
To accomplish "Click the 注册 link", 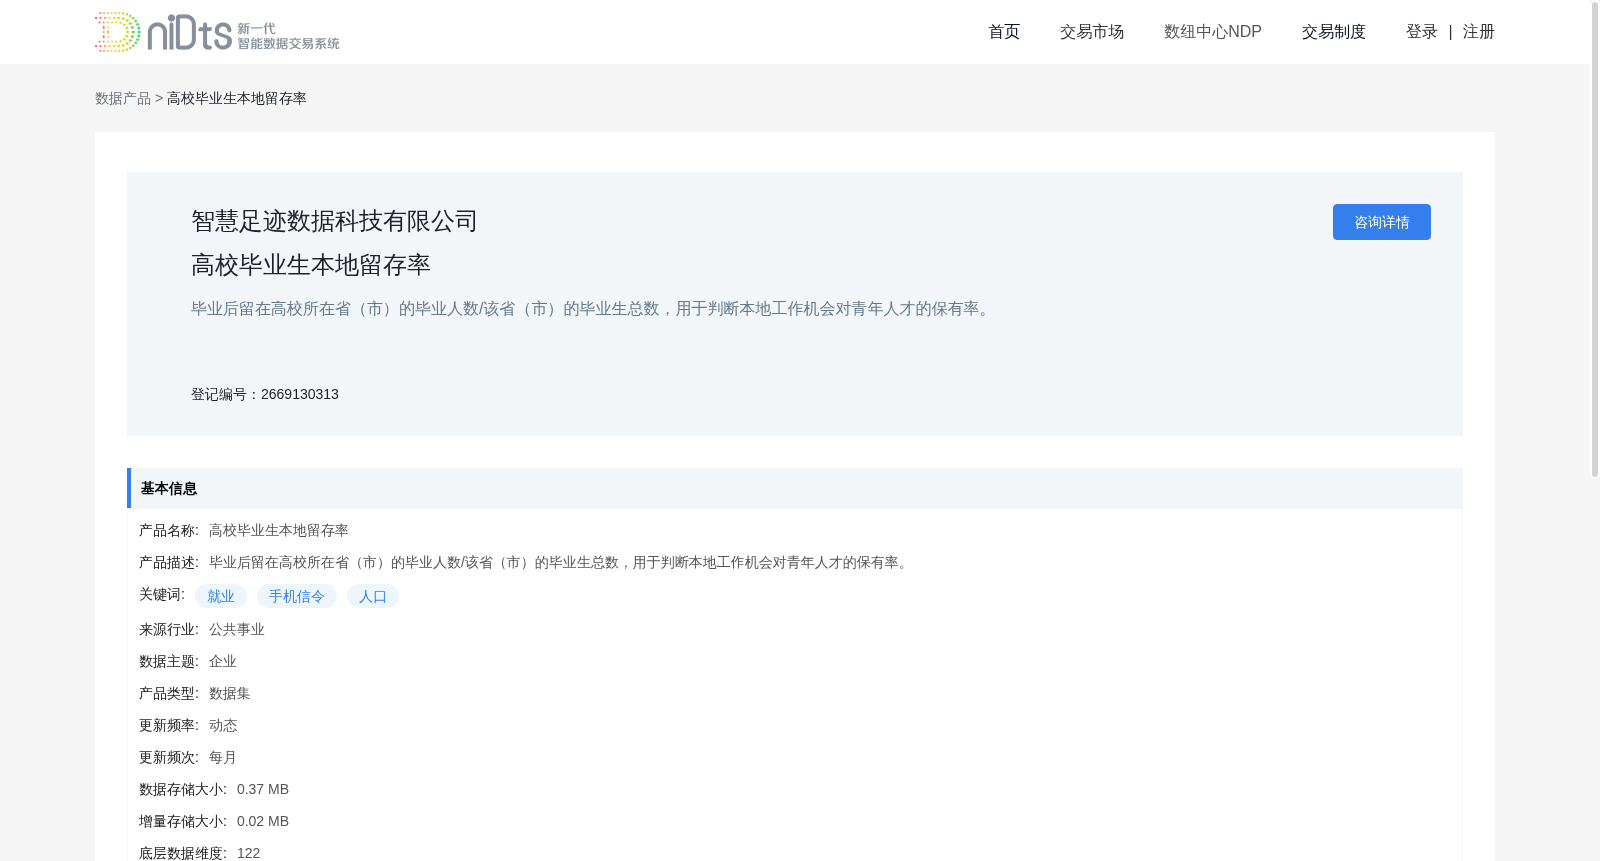I will click(x=1479, y=32).
